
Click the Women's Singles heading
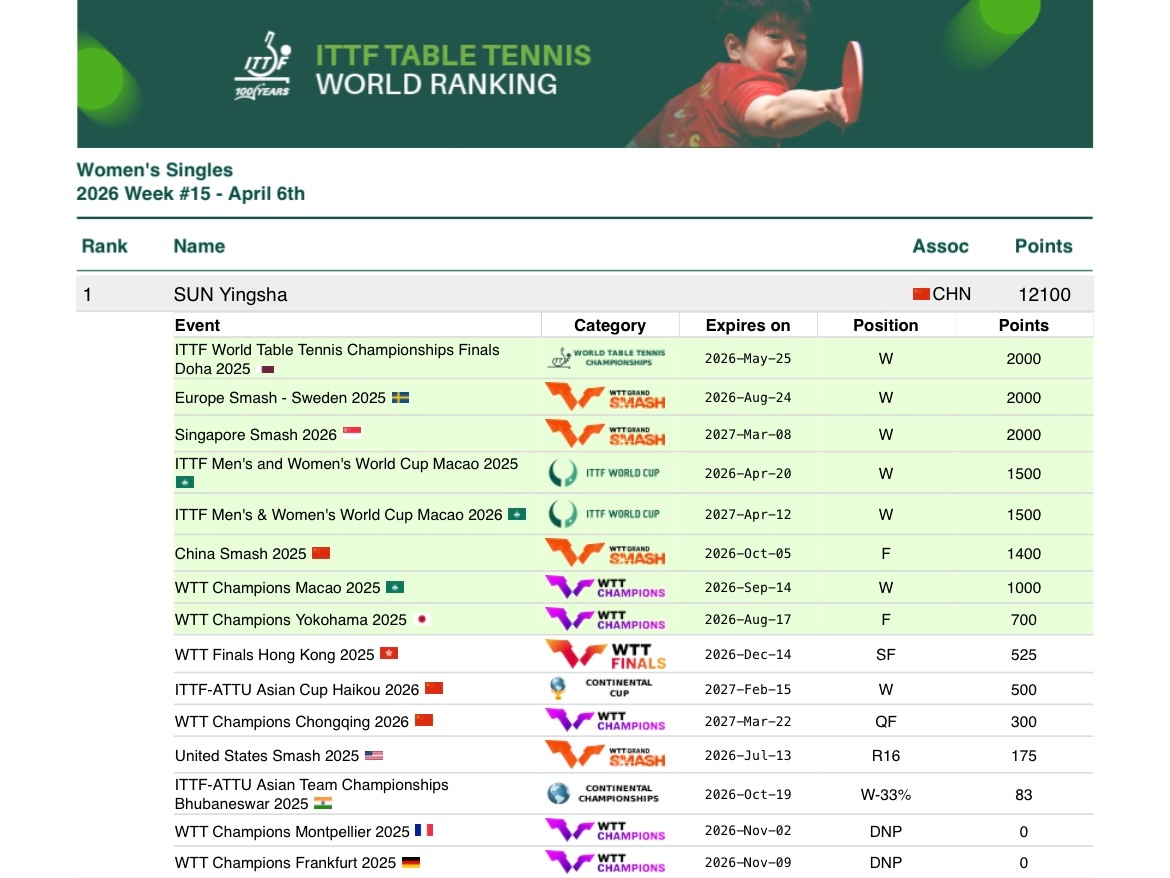pyautogui.click(x=154, y=170)
